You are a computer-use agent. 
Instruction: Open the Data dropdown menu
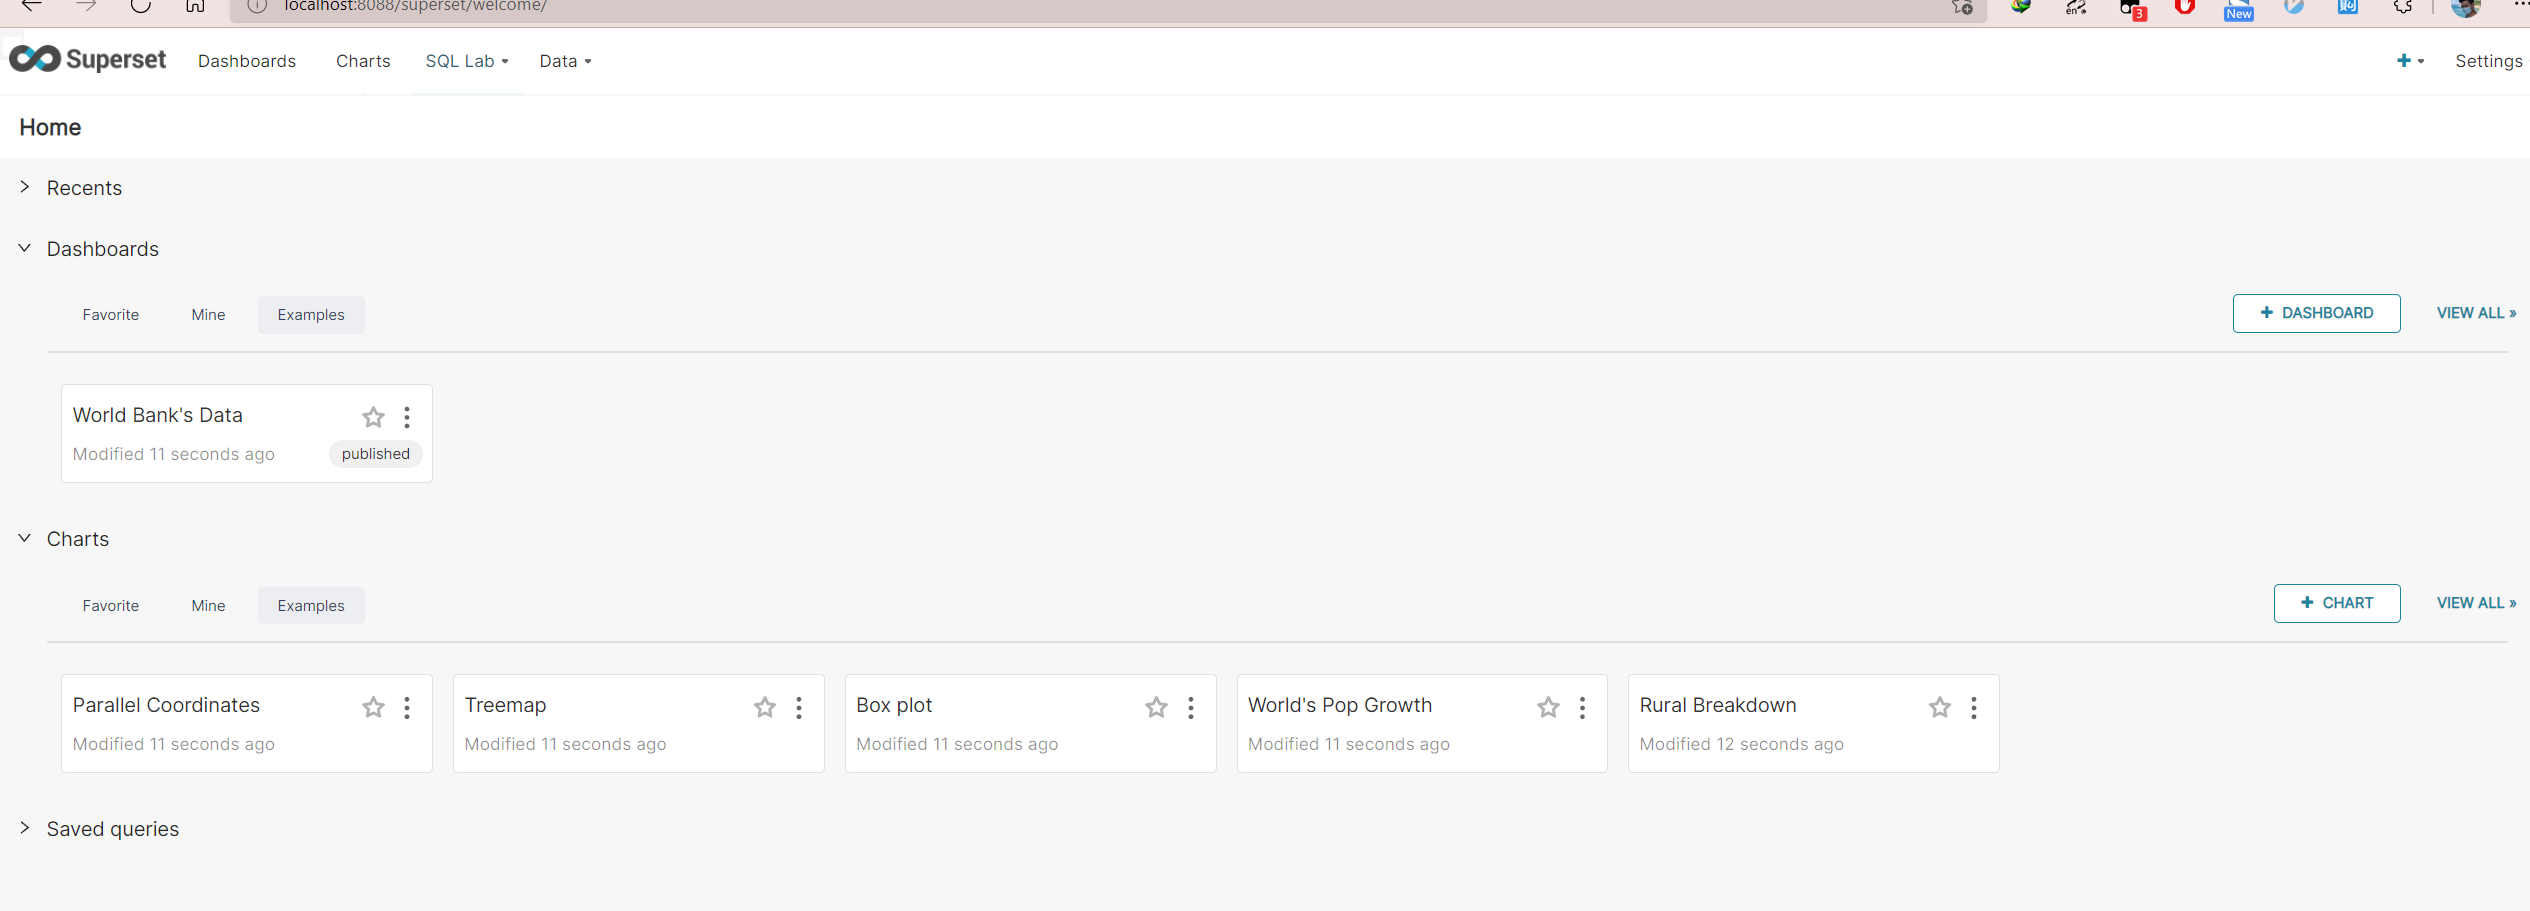pos(565,61)
